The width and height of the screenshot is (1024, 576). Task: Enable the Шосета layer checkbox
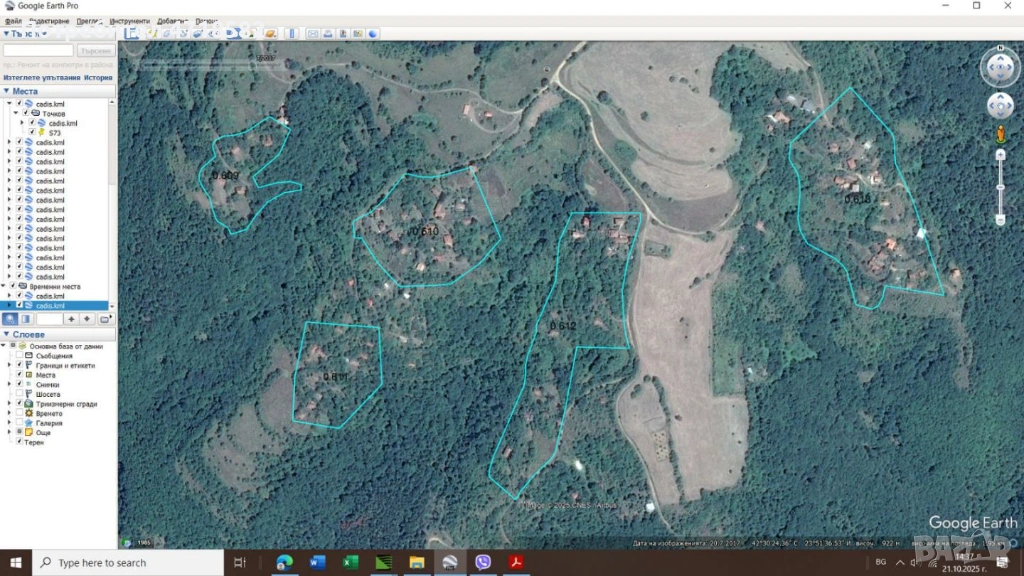(19, 394)
